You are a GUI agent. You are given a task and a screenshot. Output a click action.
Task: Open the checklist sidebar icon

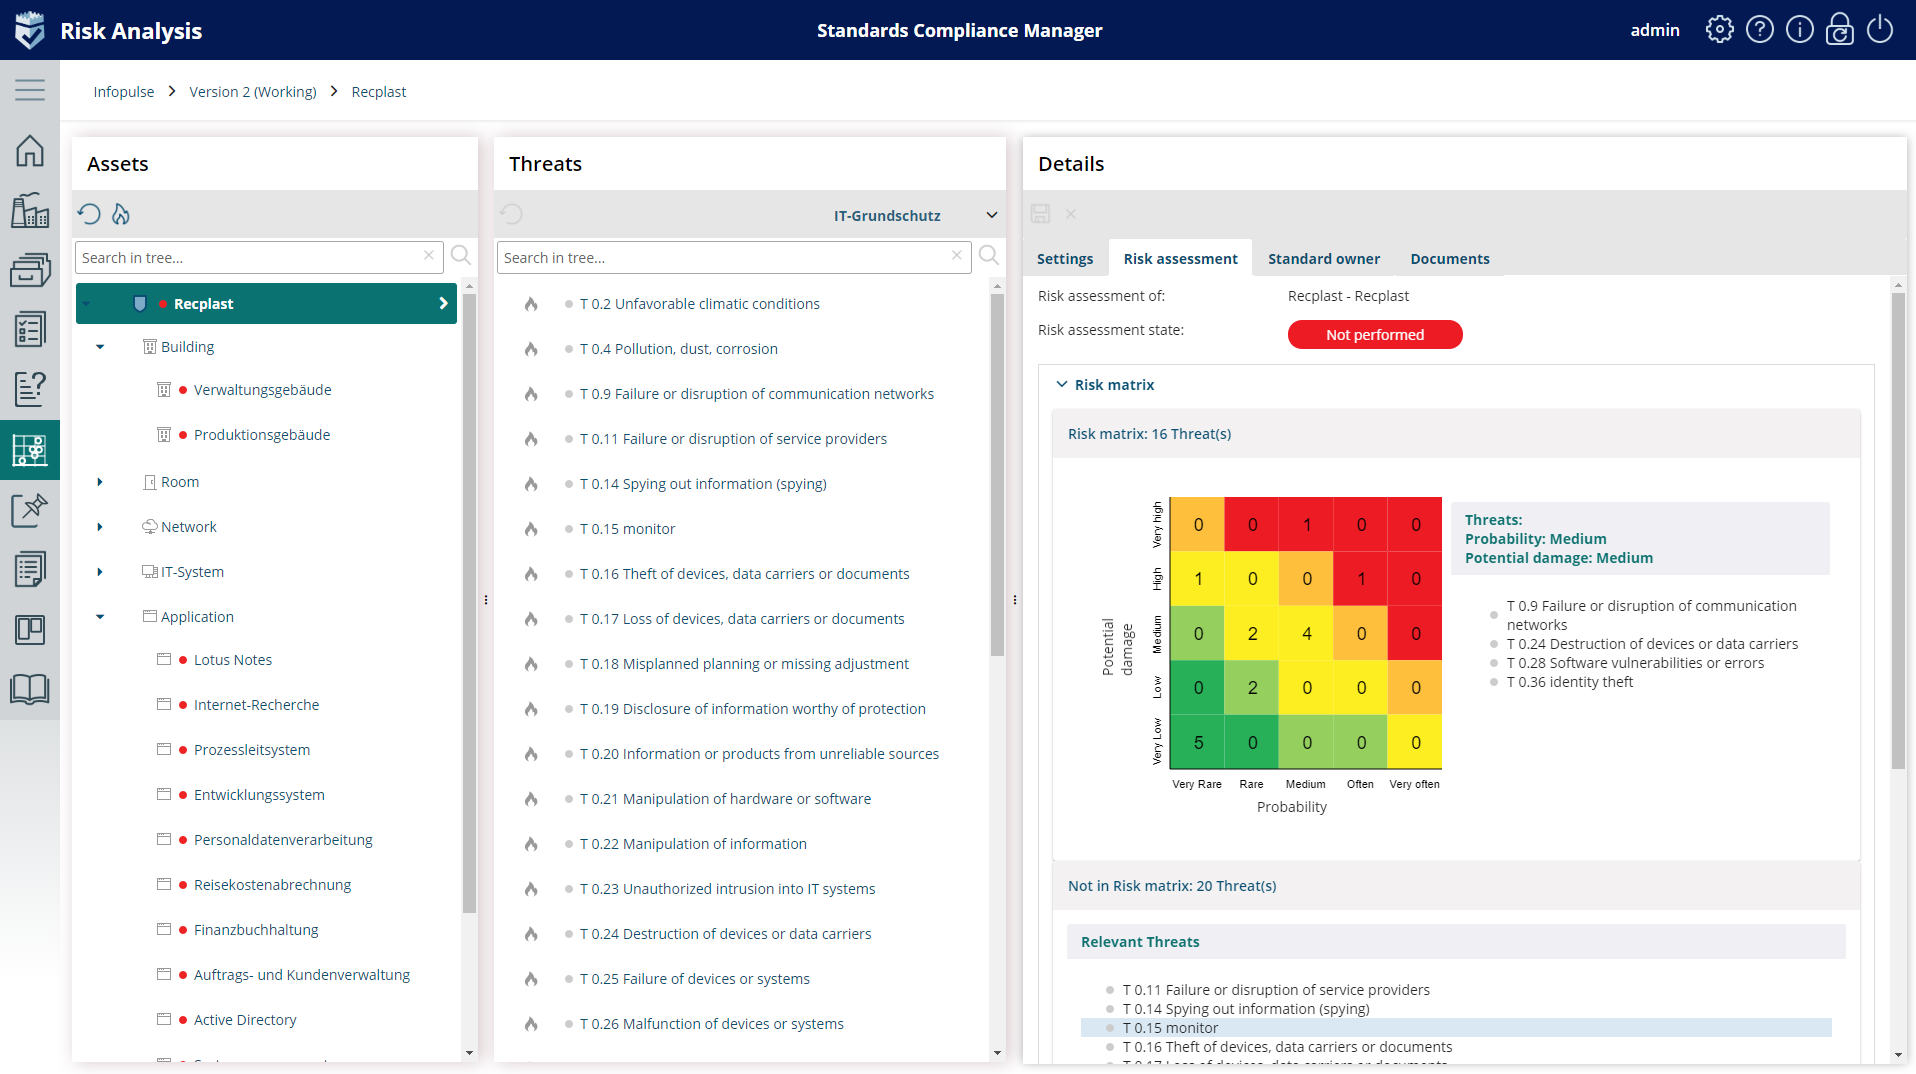click(30, 330)
